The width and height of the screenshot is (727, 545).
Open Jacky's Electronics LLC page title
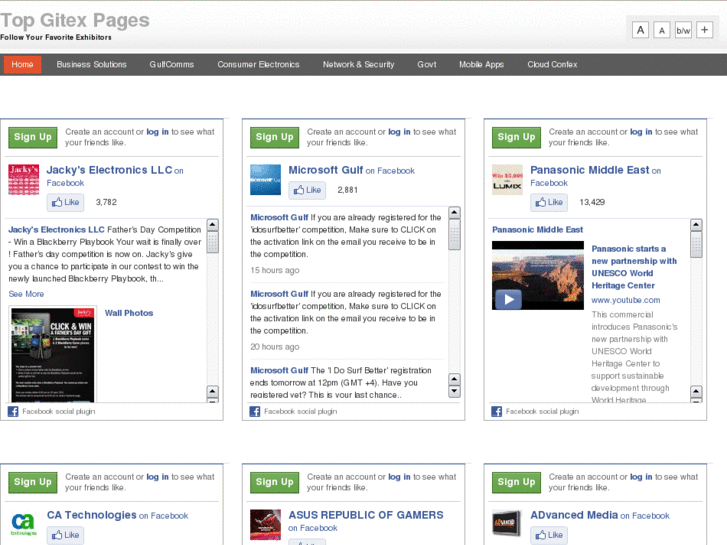pos(109,170)
